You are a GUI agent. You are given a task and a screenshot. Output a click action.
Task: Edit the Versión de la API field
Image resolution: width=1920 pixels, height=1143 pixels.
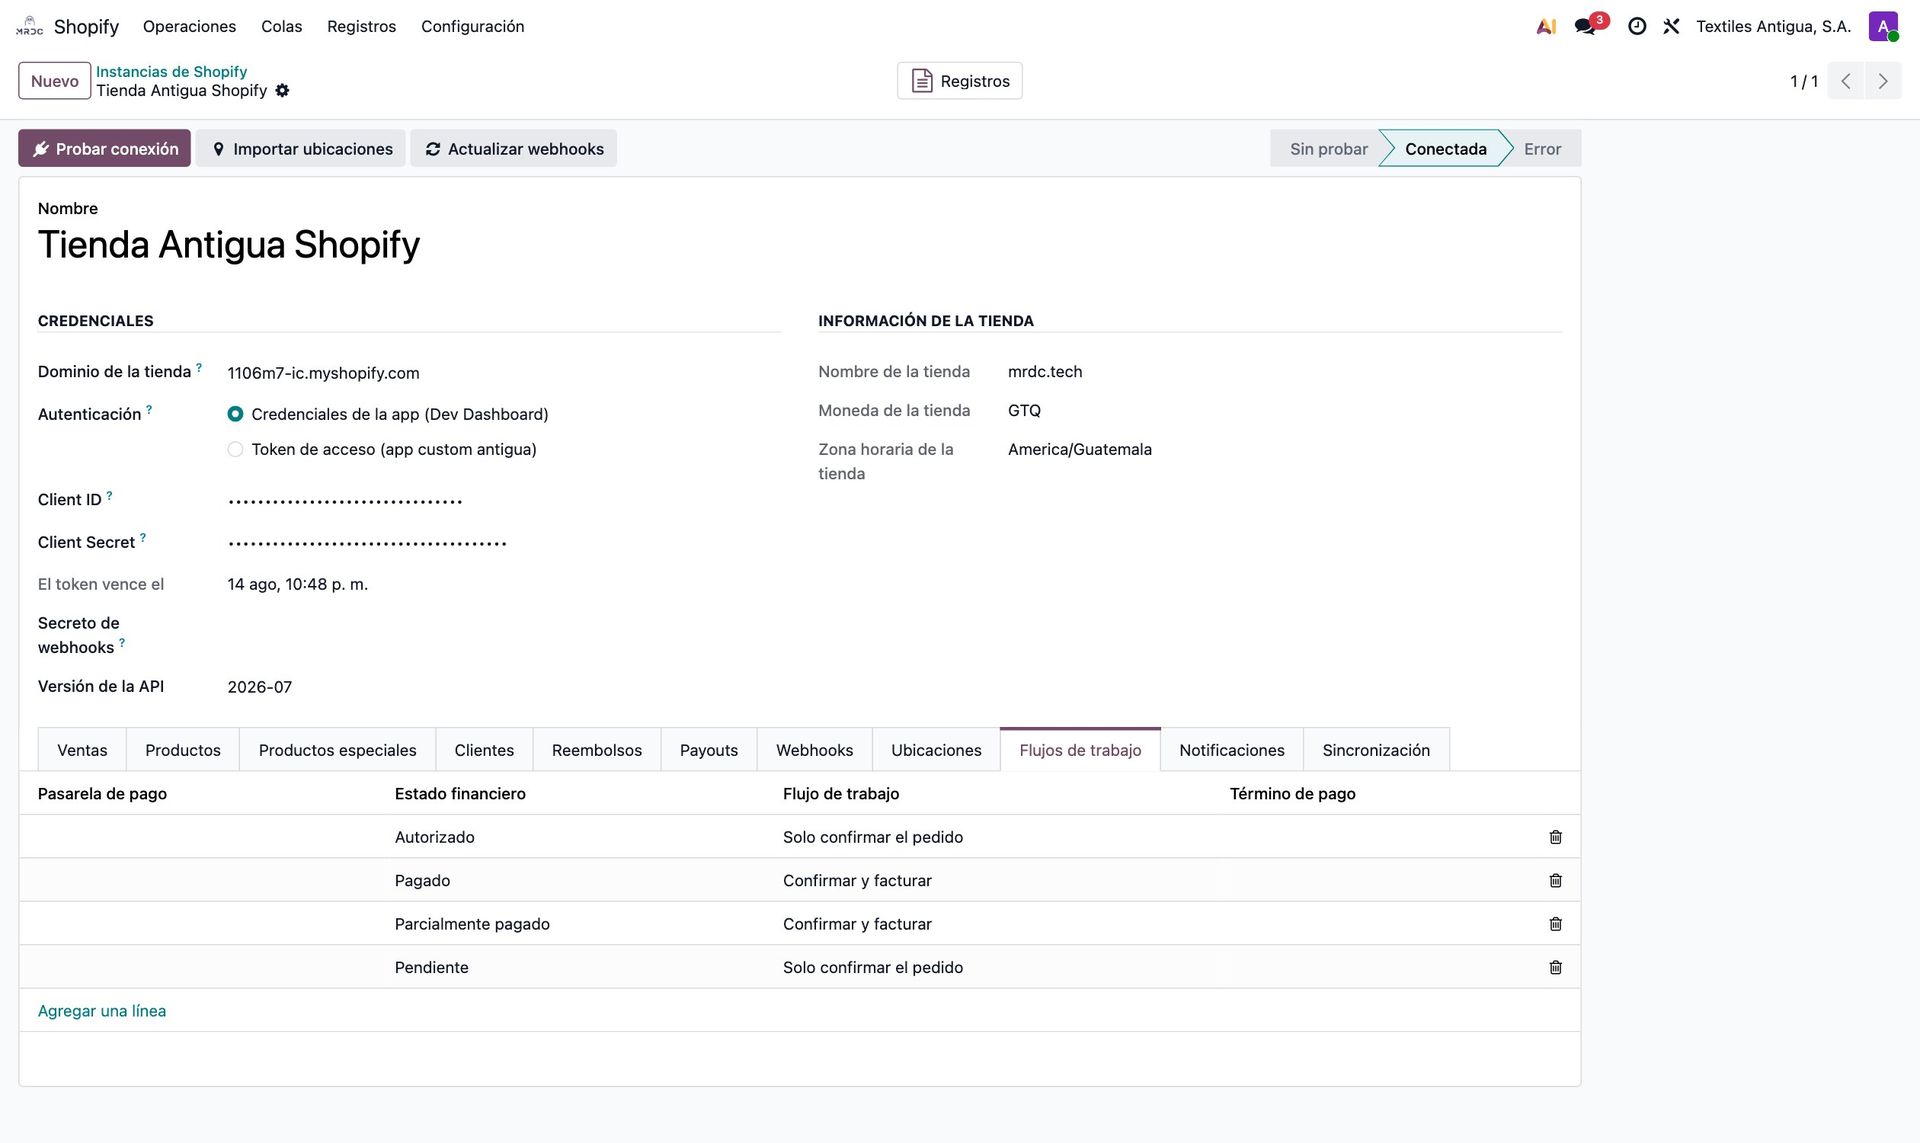point(504,687)
